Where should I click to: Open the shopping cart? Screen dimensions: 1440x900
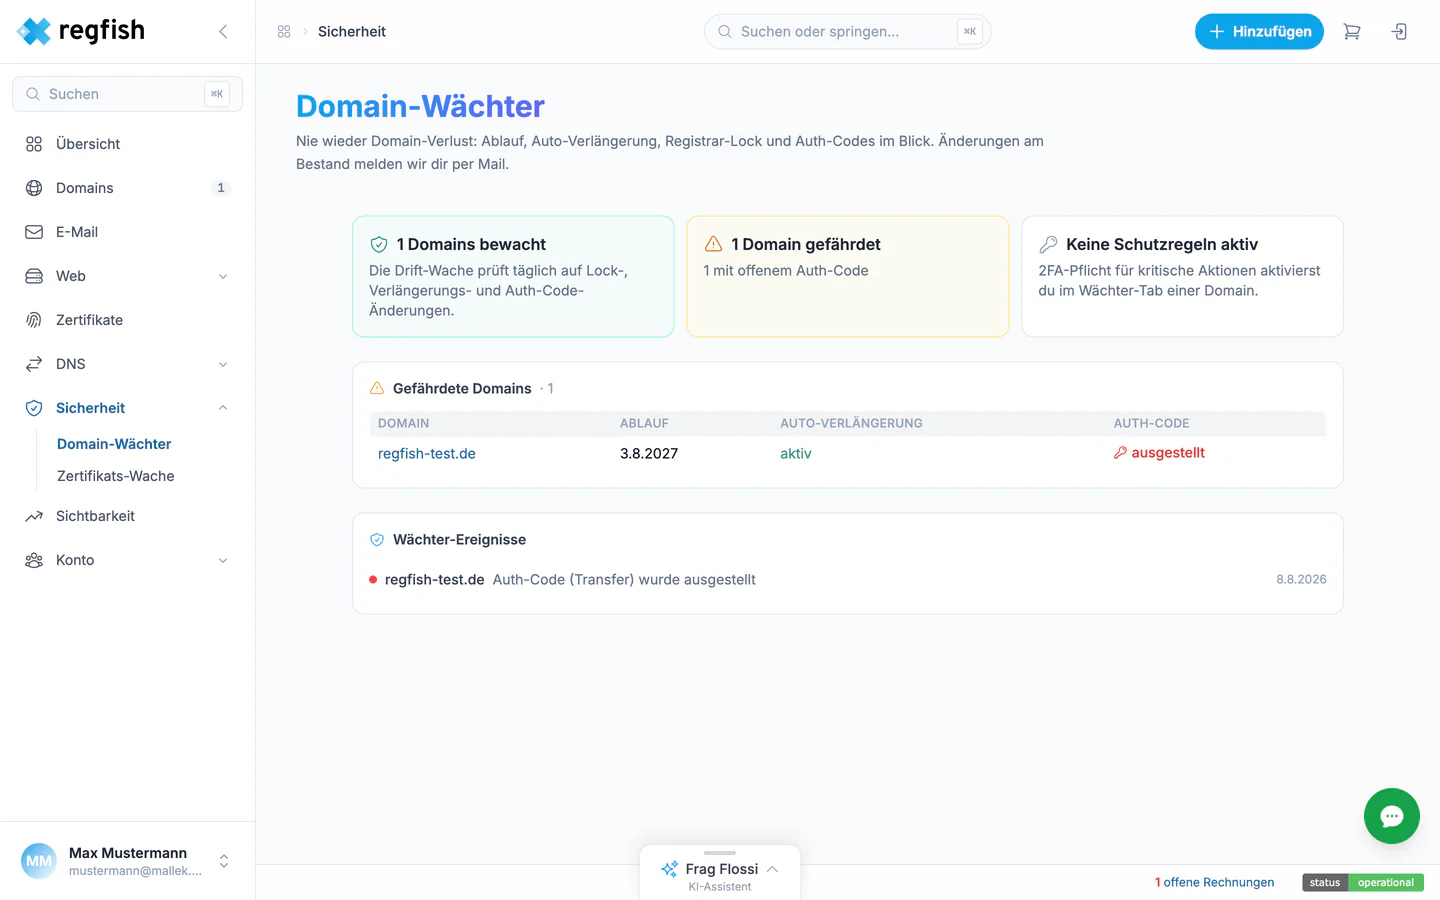point(1352,32)
